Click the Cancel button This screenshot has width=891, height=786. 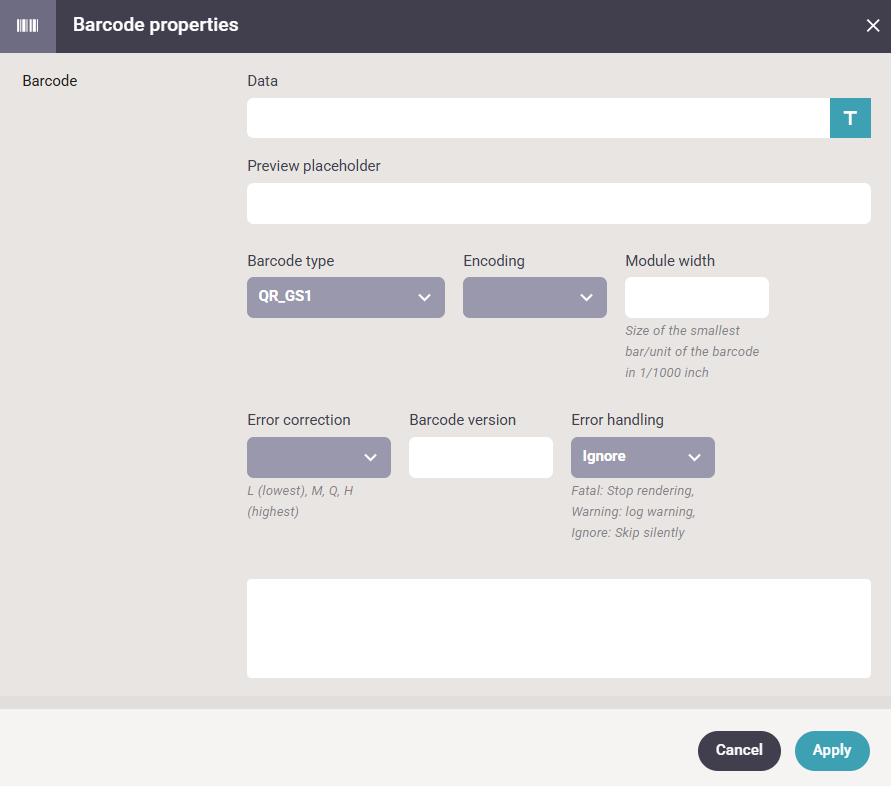click(739, 750)
